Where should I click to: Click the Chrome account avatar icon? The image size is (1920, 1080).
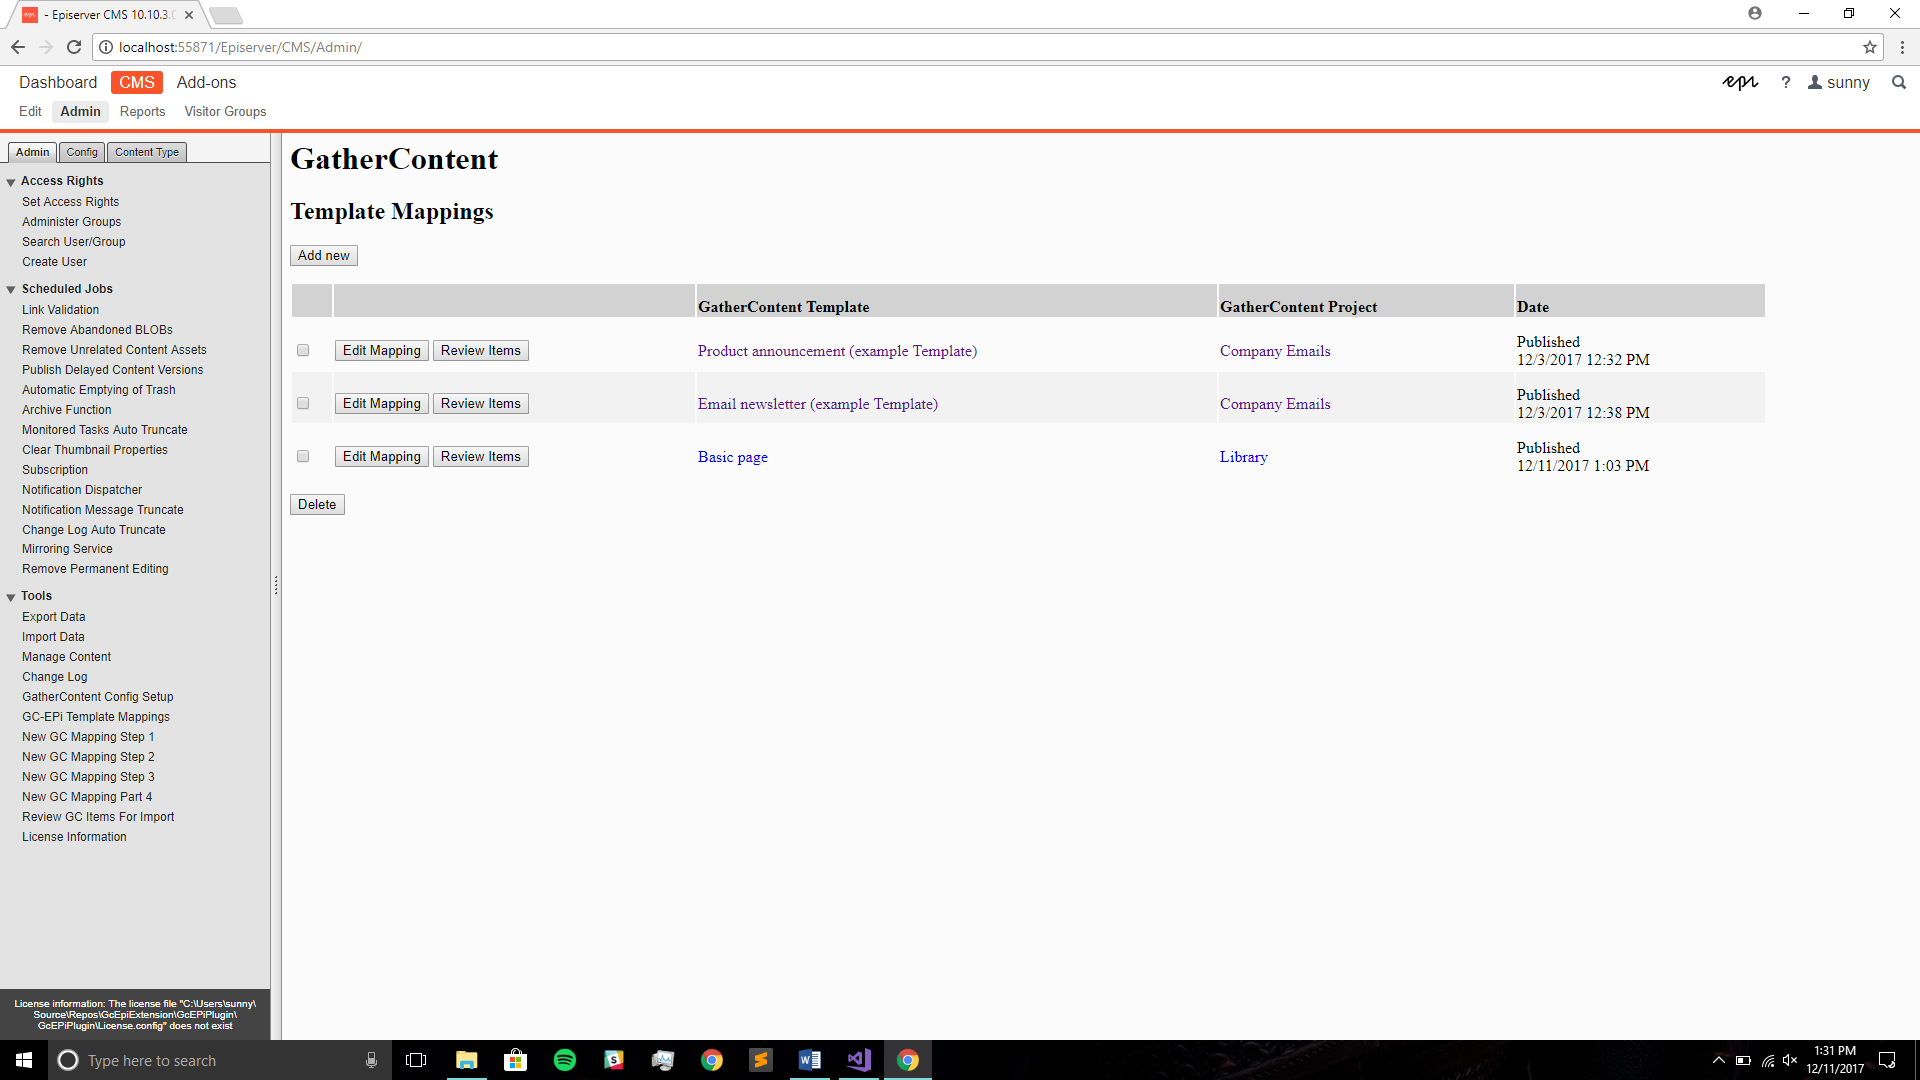click(1755, 13)
